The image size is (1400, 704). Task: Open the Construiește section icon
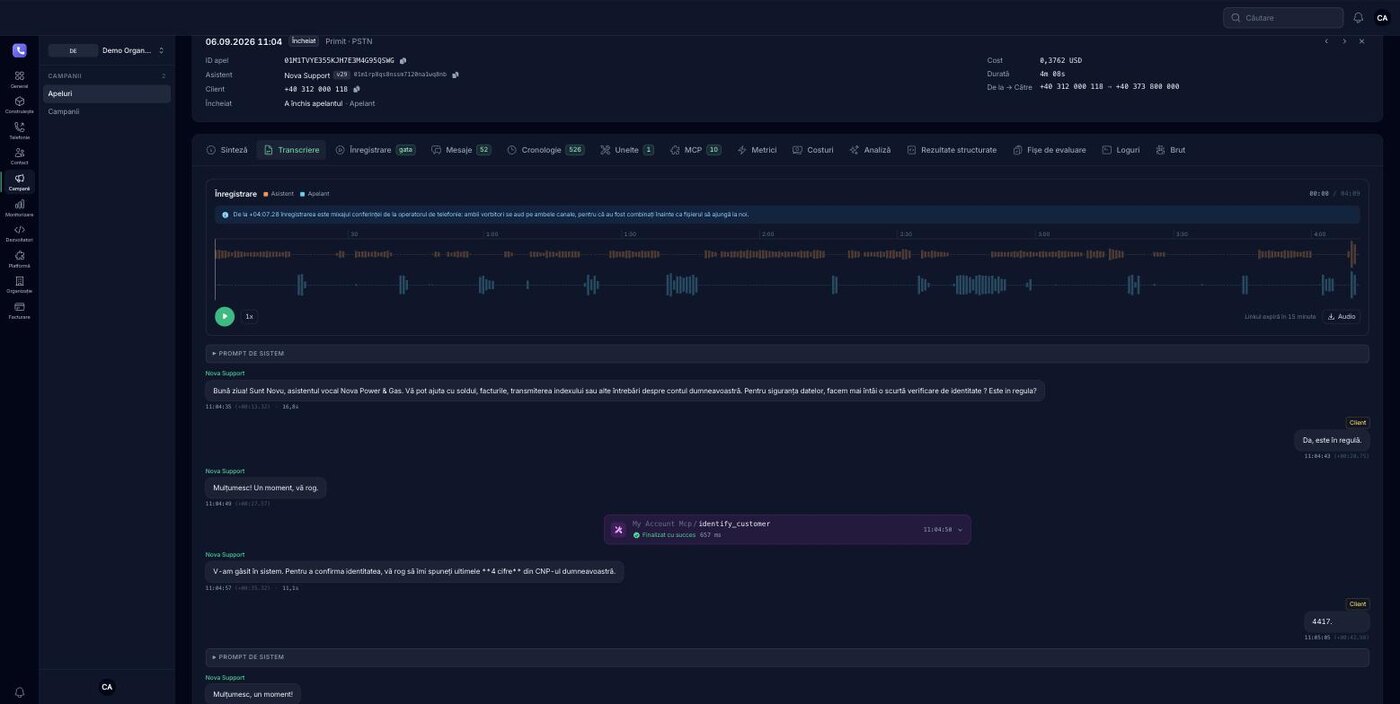point(19,104)
